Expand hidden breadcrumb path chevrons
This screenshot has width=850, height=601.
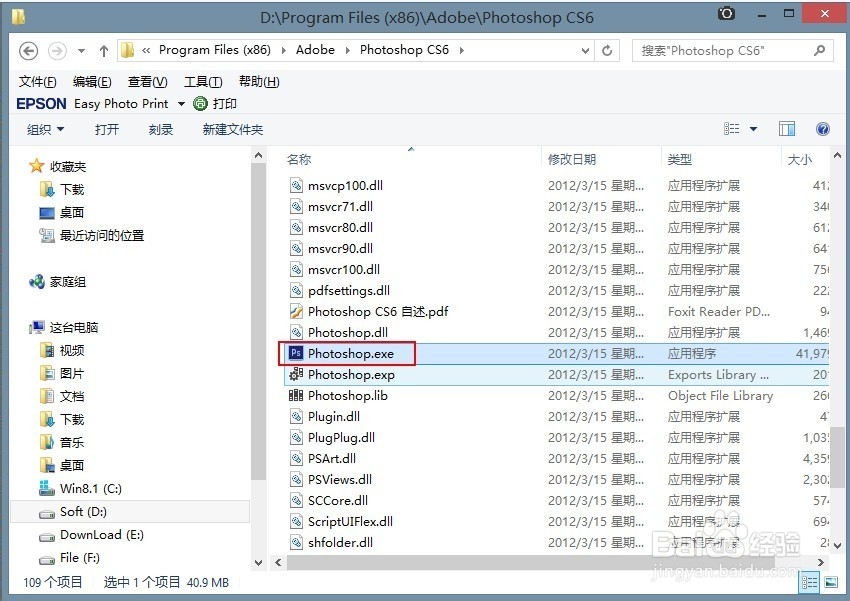pos(146,50)
